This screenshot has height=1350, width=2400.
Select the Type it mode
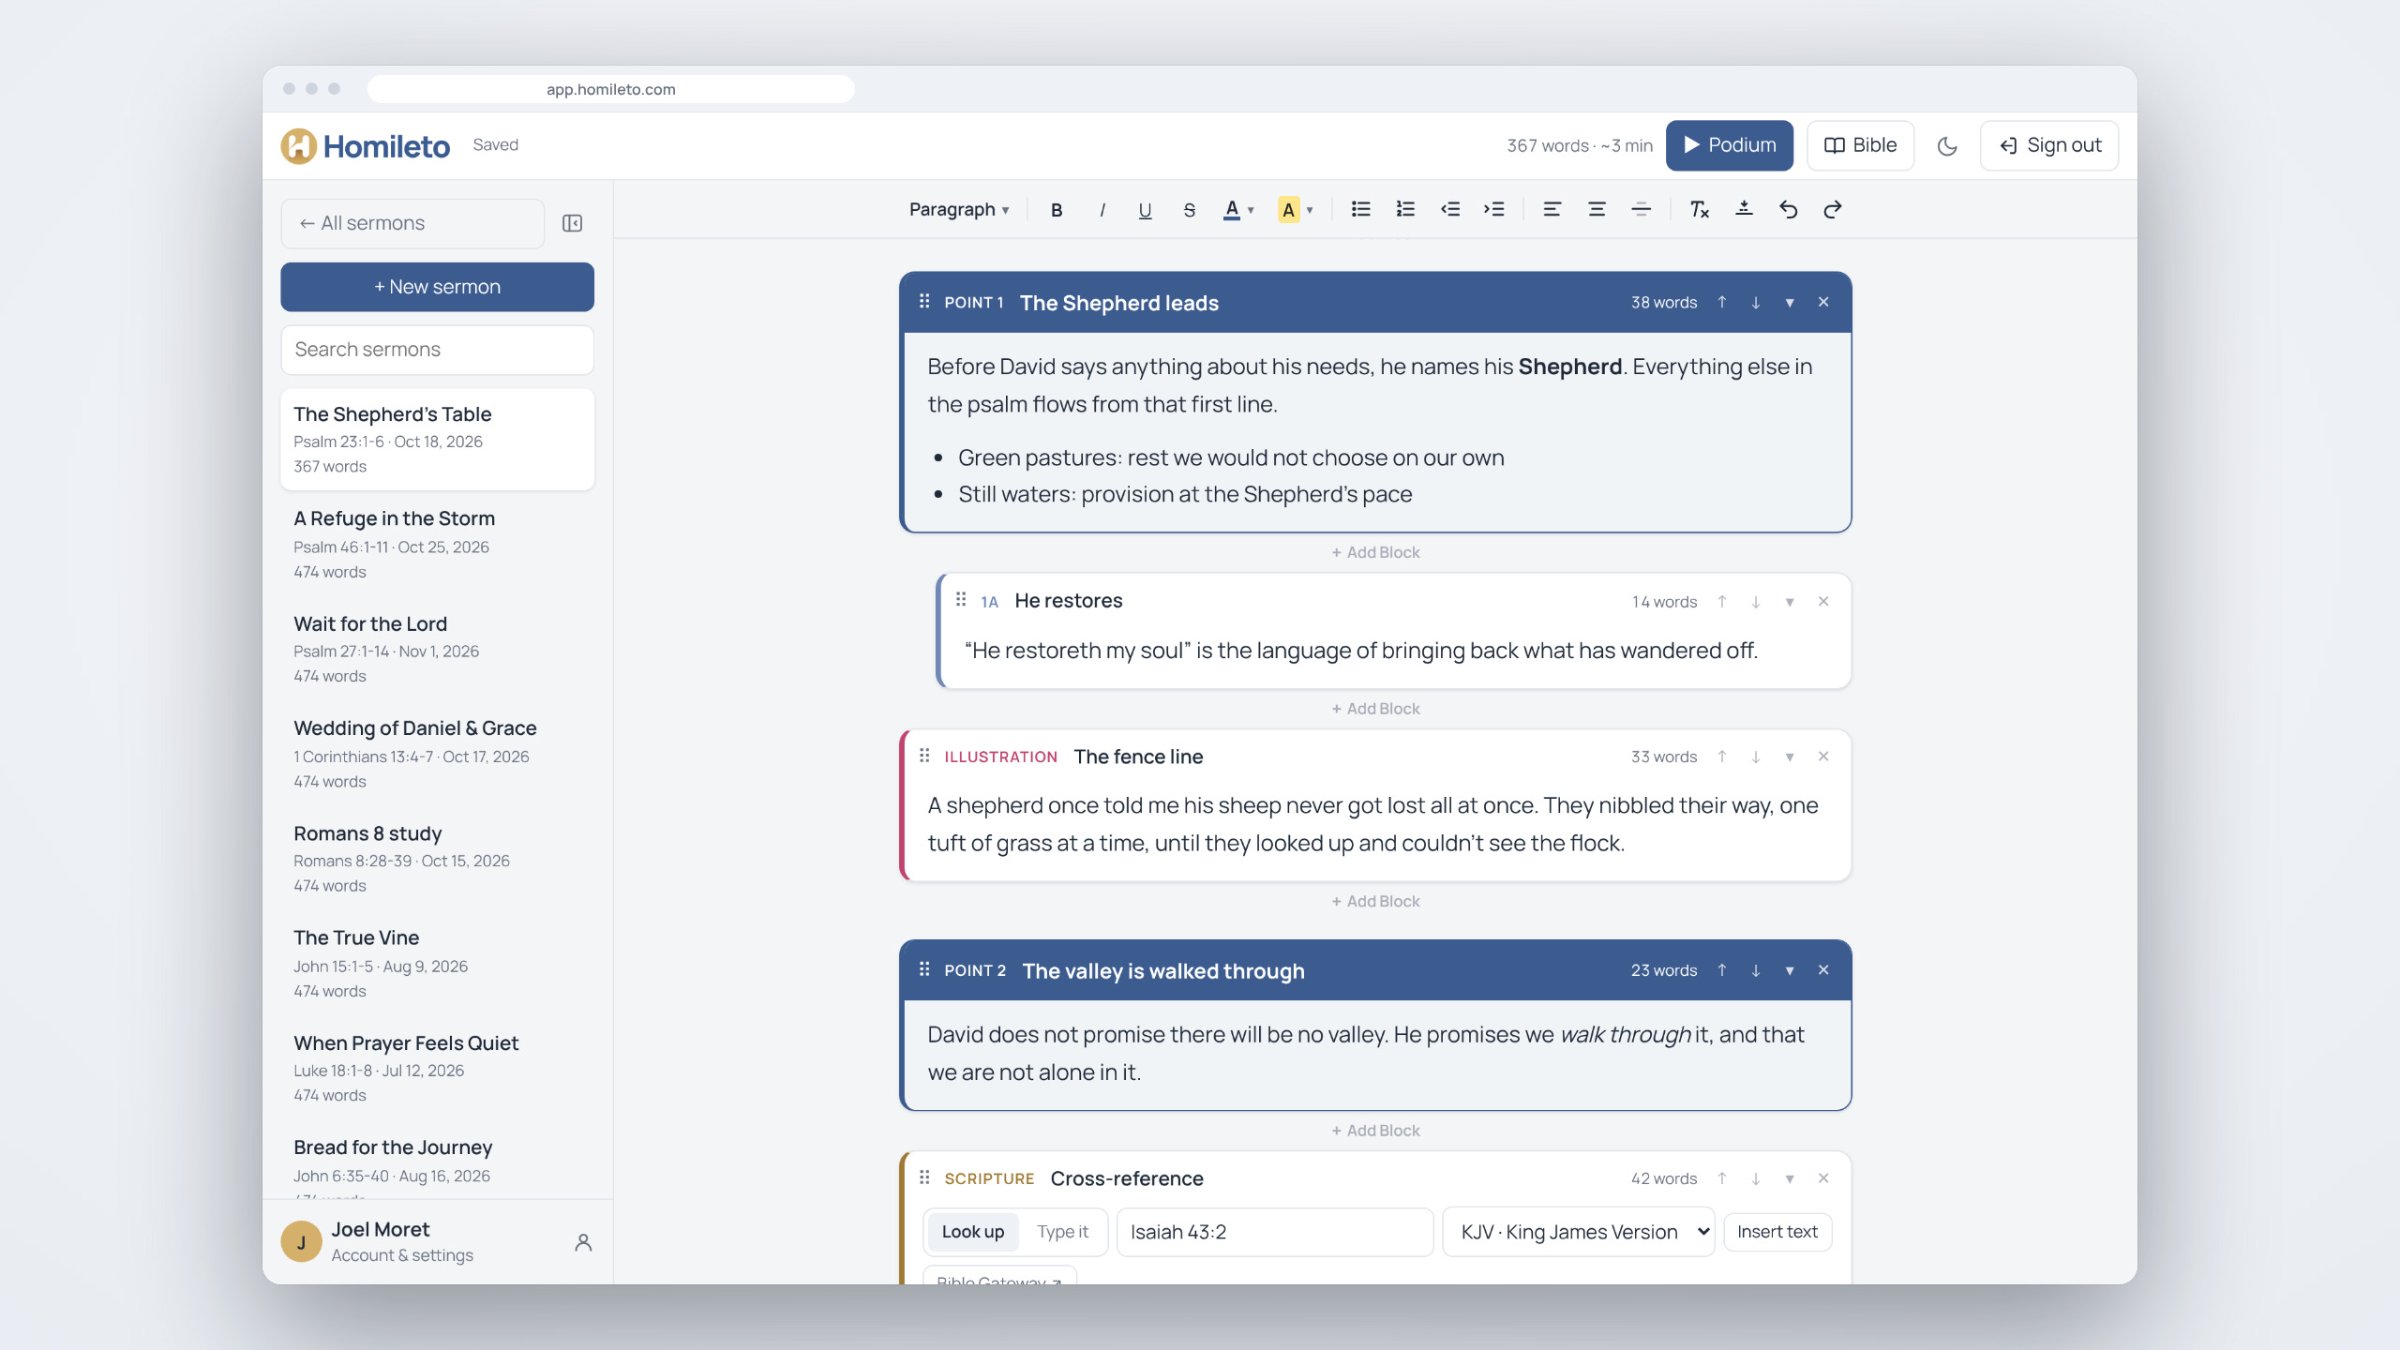coord(1062,1232)
